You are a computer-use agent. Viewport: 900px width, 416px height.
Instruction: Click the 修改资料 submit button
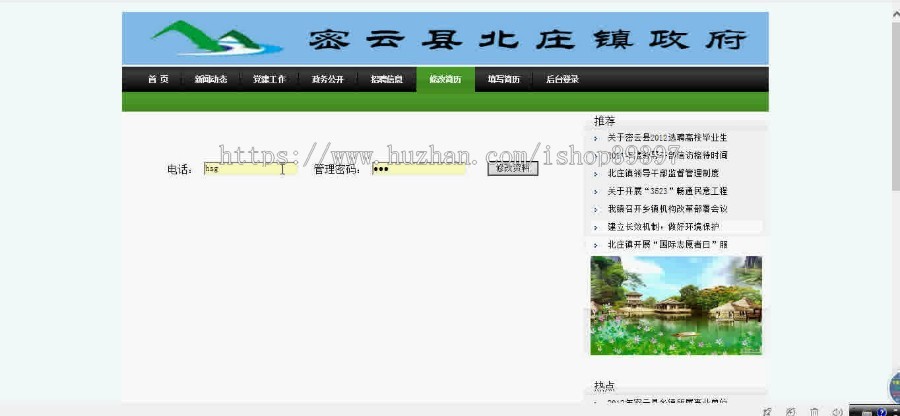tap(513, 169)
